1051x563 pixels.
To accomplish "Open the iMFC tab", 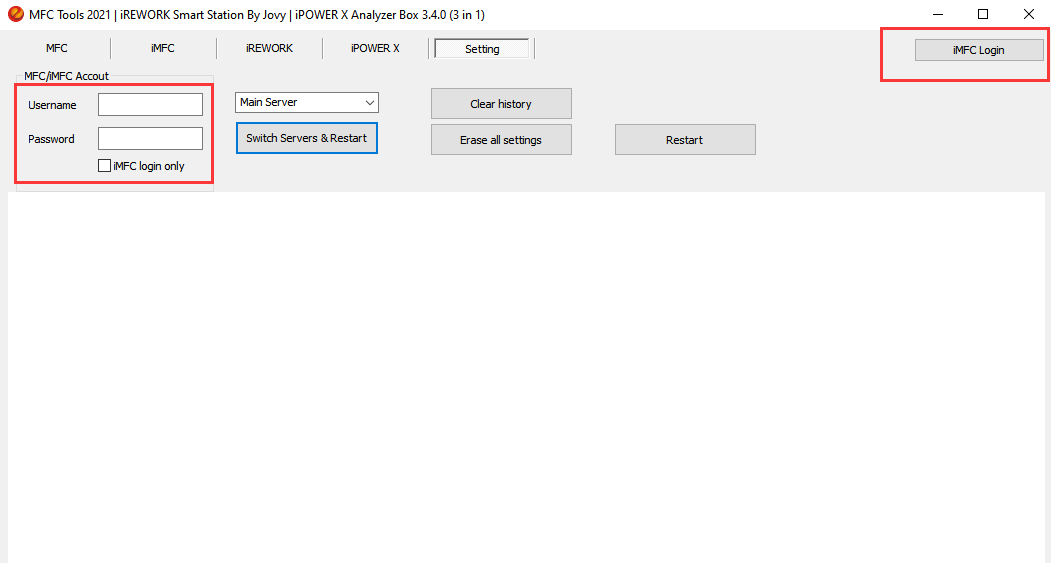I will (x=163, y=48).
